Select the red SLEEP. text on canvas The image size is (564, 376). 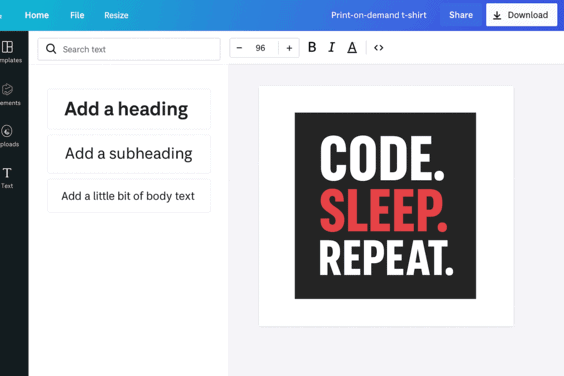pyautogui.click(x=383, y=210)
